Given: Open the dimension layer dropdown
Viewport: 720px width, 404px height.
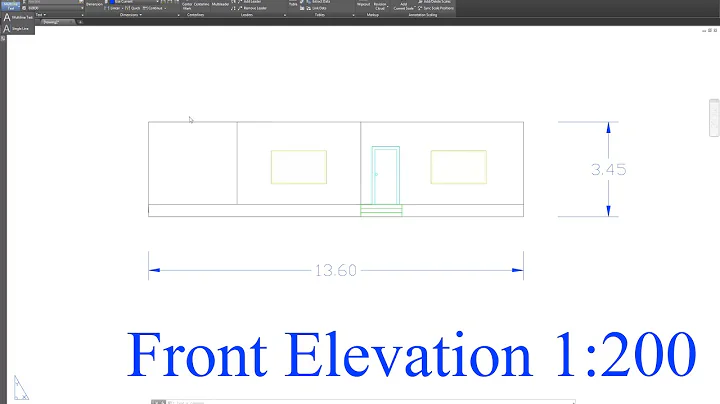Looking at the screenshot, I should click(136, 2).
